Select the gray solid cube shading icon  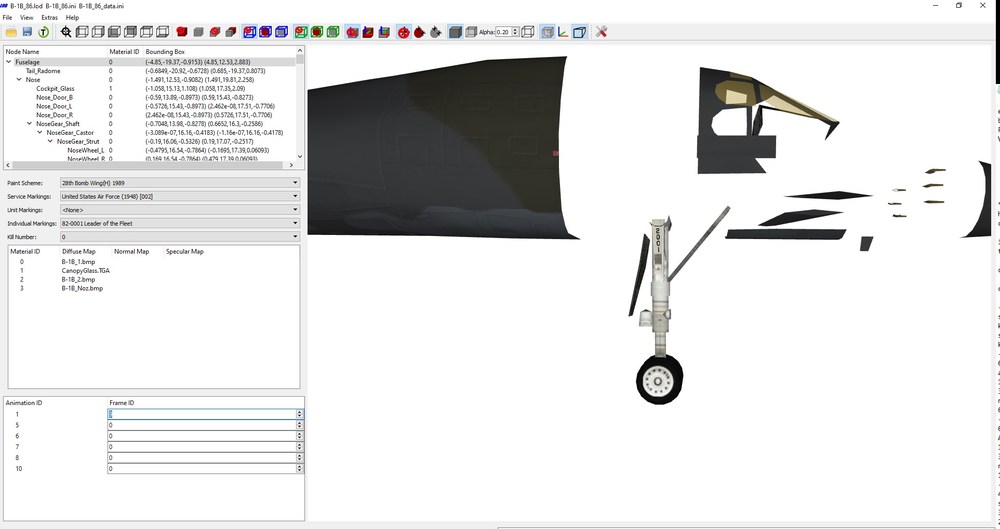pos(455,32)
